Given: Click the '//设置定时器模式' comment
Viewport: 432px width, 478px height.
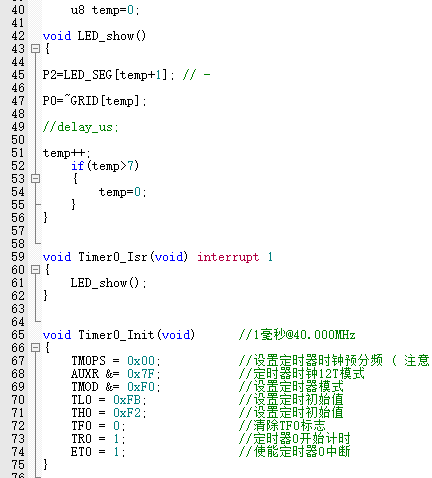Looking at the screenshot, I should tap(291, 387).
